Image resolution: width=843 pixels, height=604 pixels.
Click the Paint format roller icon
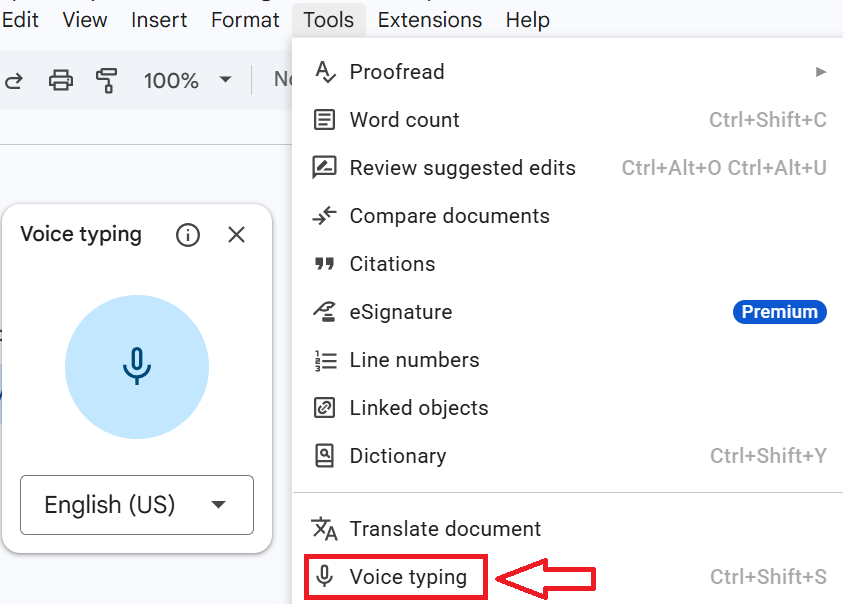[x=106, y=81]
